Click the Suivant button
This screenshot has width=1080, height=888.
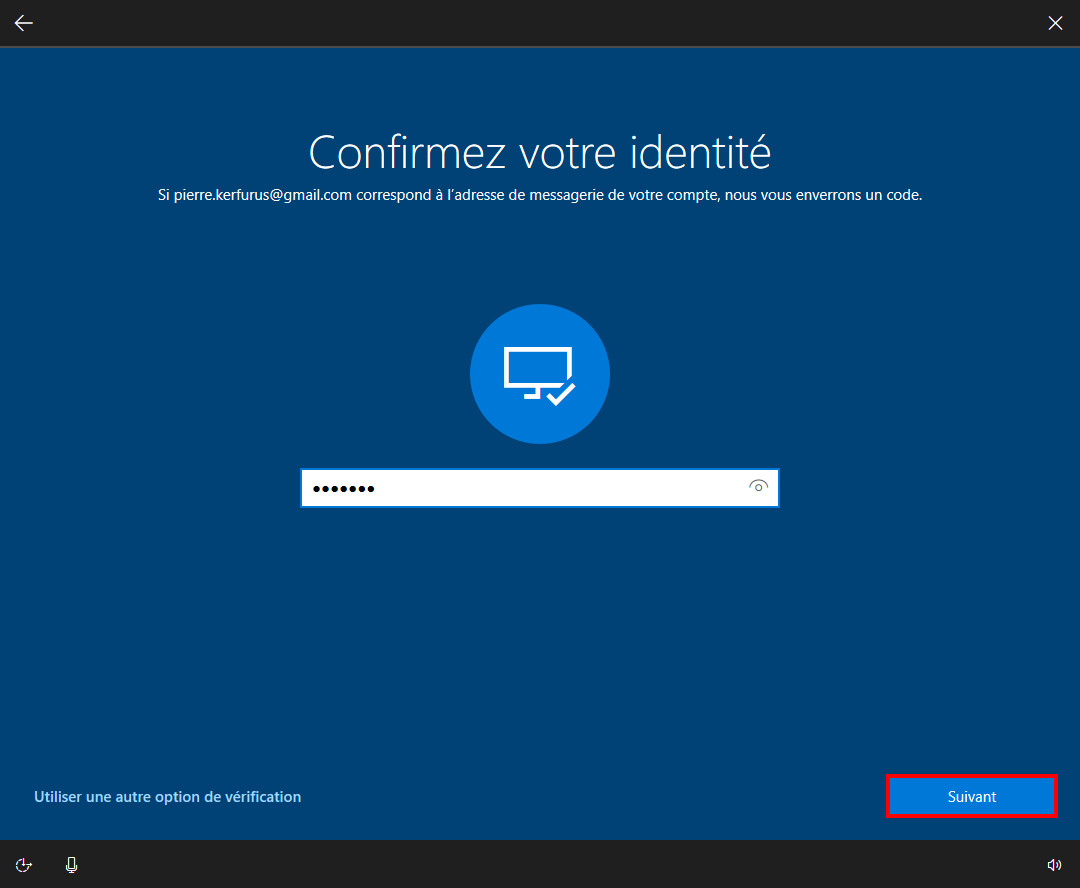pyautogui.click(x=971, y=796)
